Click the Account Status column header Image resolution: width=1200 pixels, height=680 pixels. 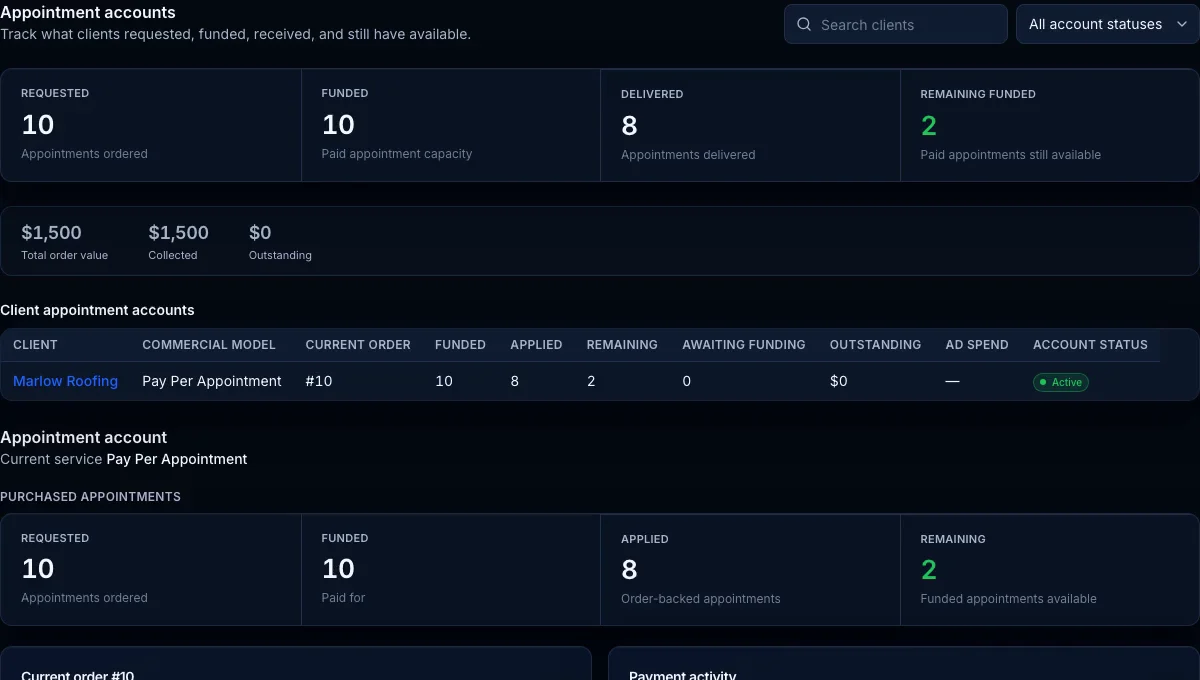click(x=1090, y=344)
